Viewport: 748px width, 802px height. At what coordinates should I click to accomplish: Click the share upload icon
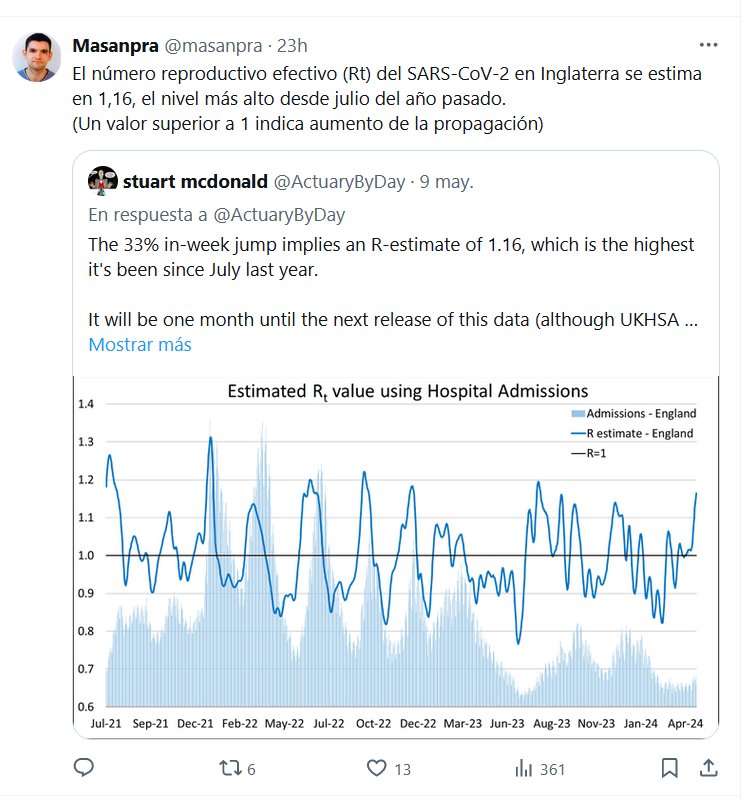click(x=708, y=768)
